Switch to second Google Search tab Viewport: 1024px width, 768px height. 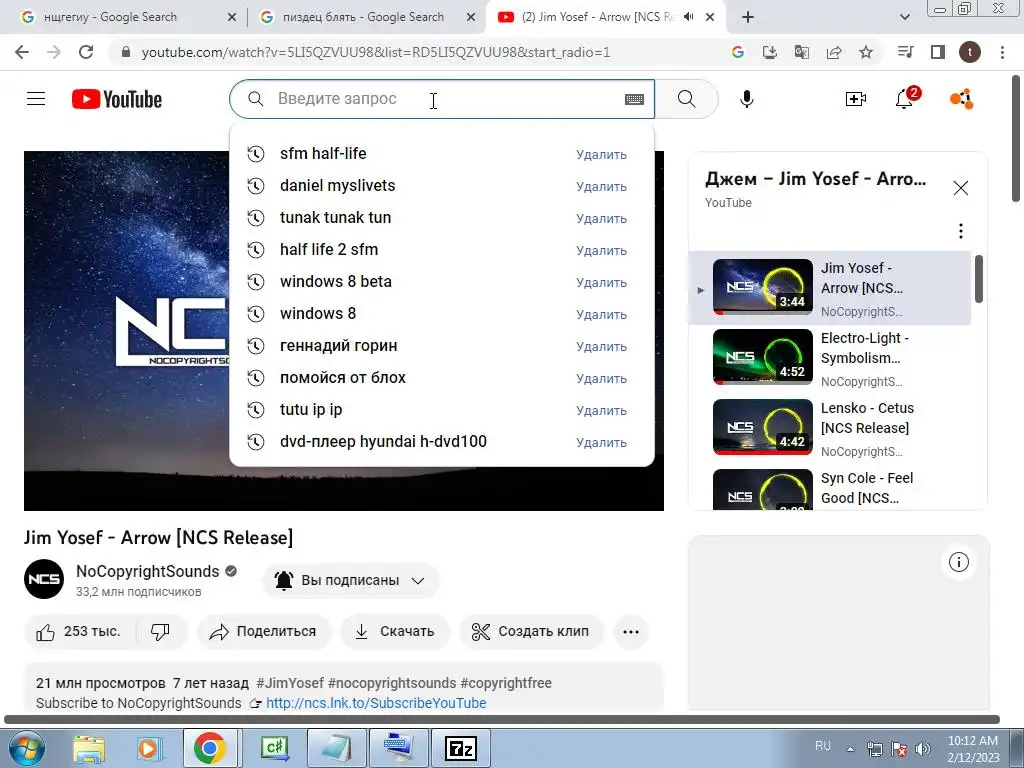pos(367,17)
